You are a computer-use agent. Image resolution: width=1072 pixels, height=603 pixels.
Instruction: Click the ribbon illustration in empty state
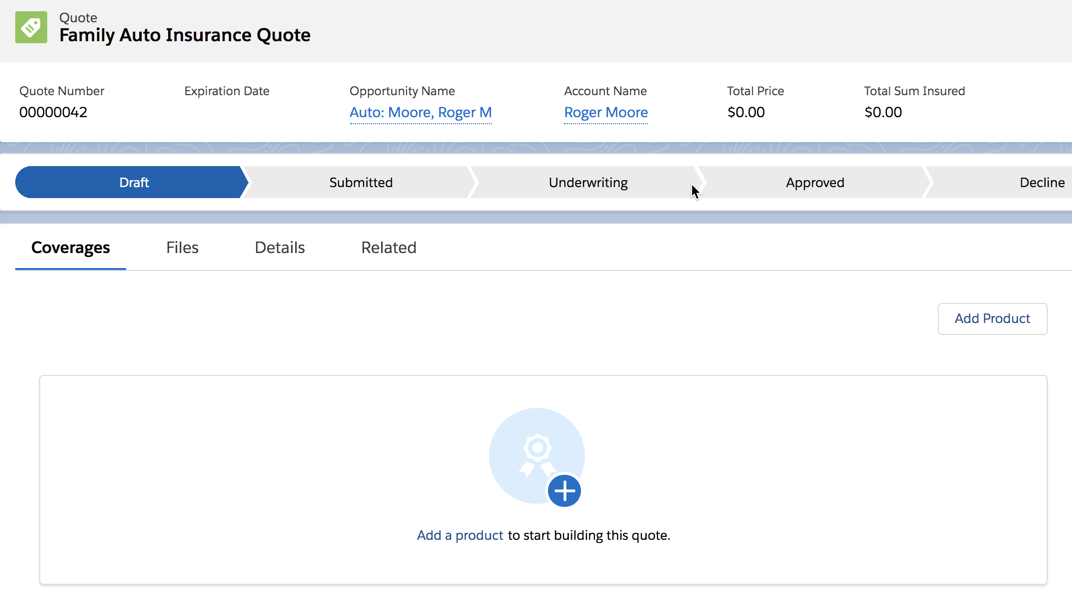[537, 455]
